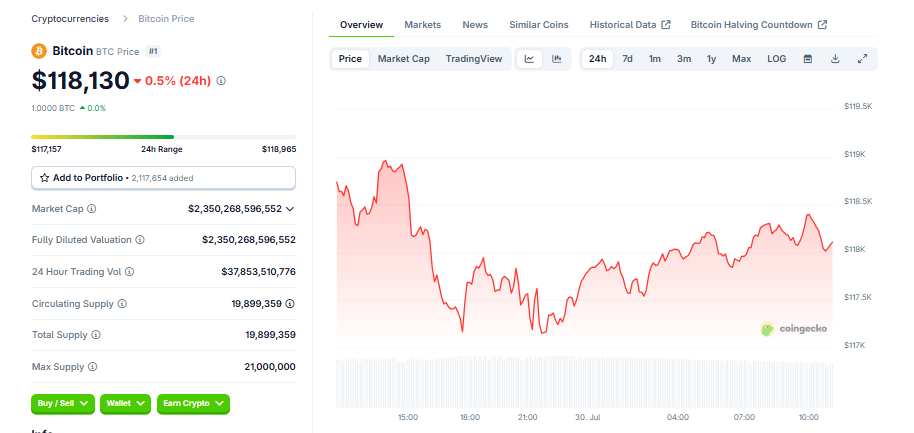The width and height of the screenshot is (914, 433).
Task: Select Max time range
Action: pos(741,59)
